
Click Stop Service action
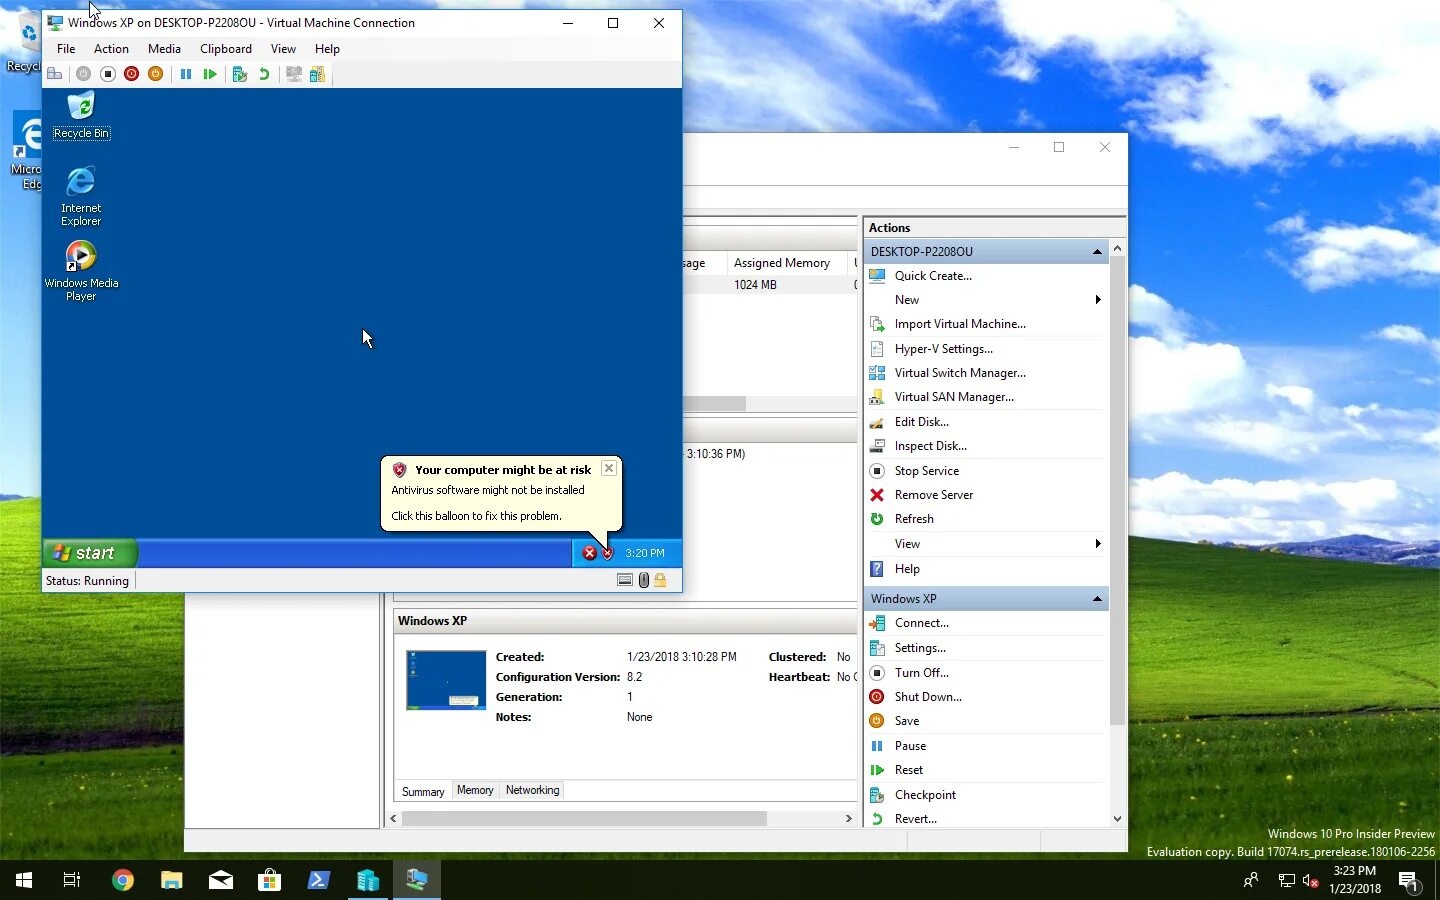click(926, 471)
